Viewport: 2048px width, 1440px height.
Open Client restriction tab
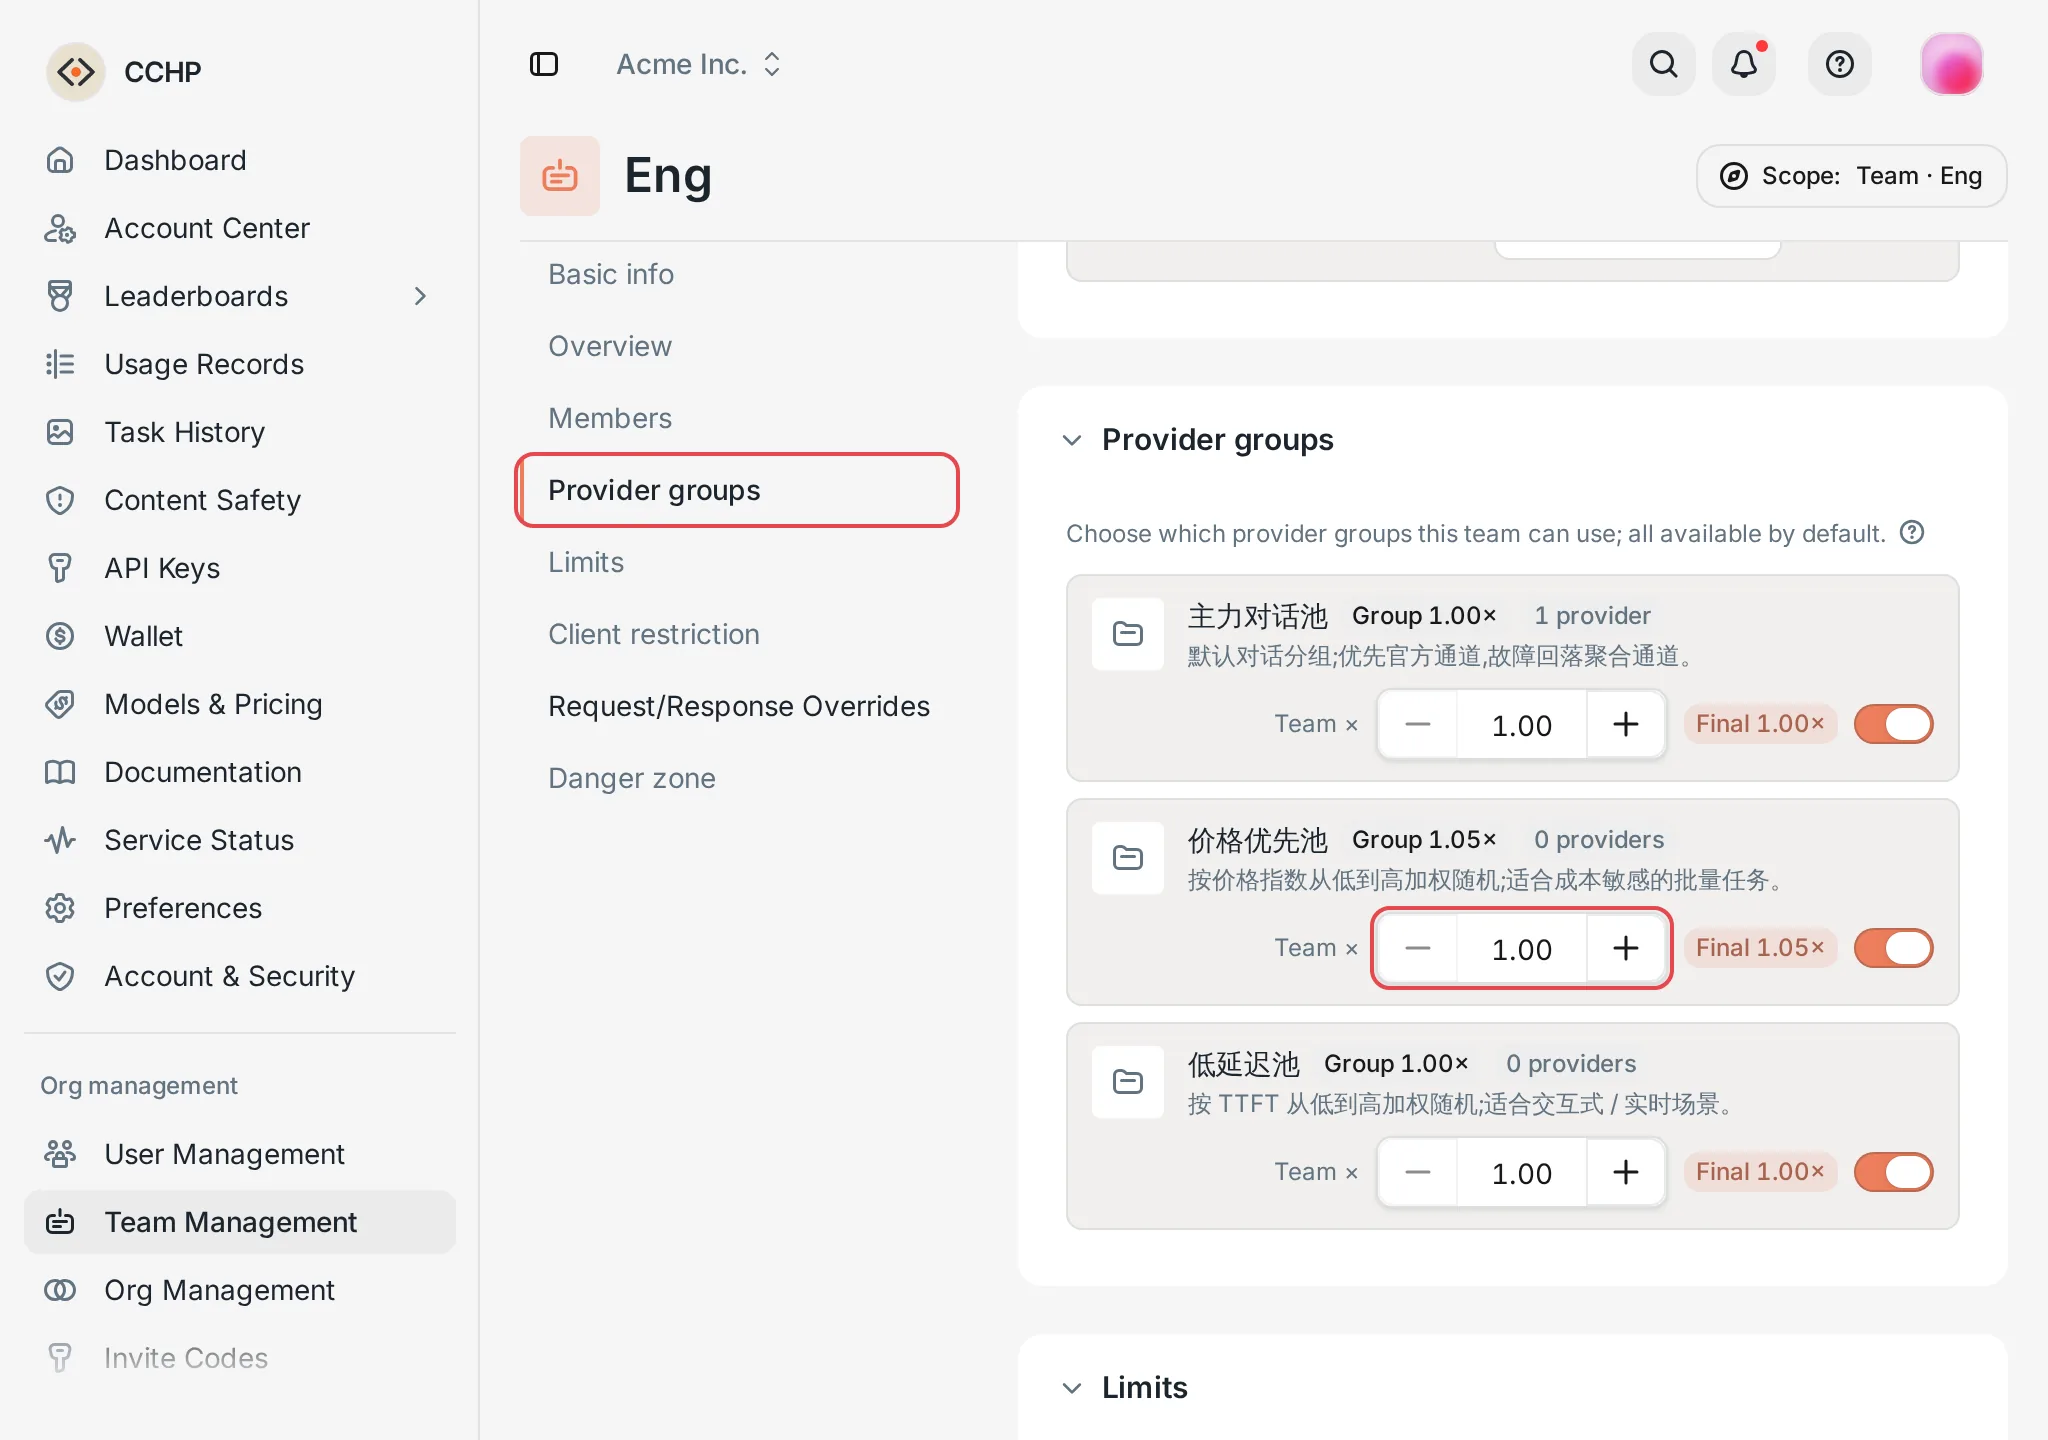coord(737,634)
